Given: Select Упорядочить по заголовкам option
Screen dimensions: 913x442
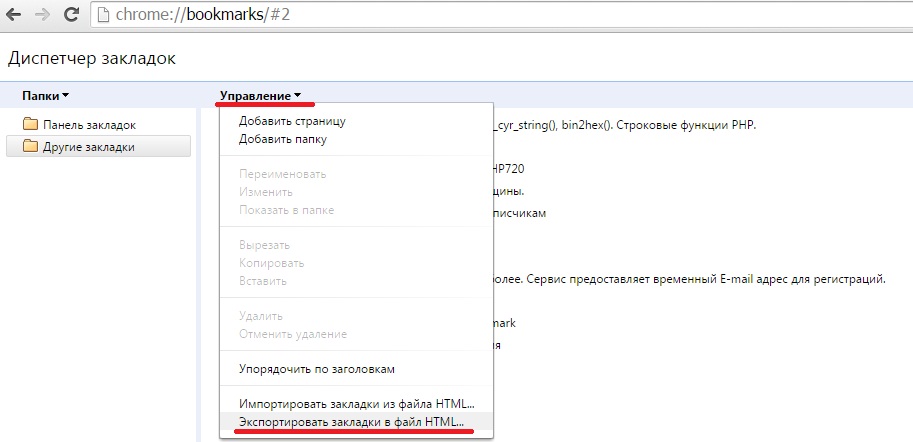Looking at the screenshot, I should pos(317,368).
